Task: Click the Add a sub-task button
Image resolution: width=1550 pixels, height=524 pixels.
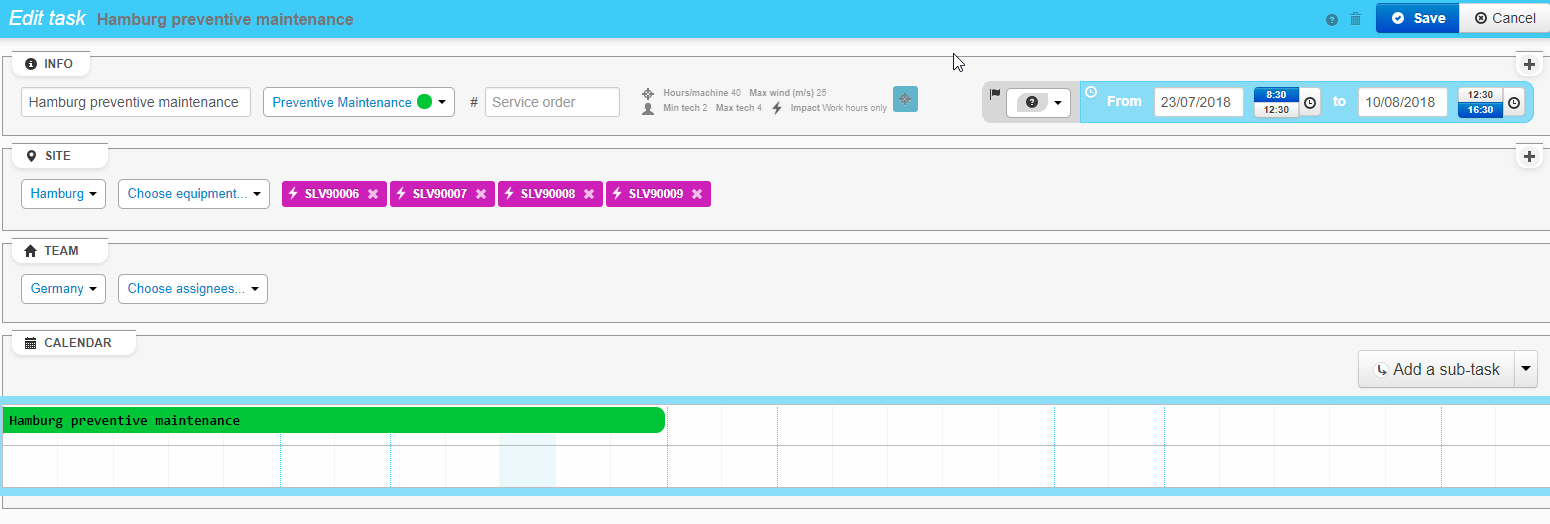Action: click(1436, 369)
